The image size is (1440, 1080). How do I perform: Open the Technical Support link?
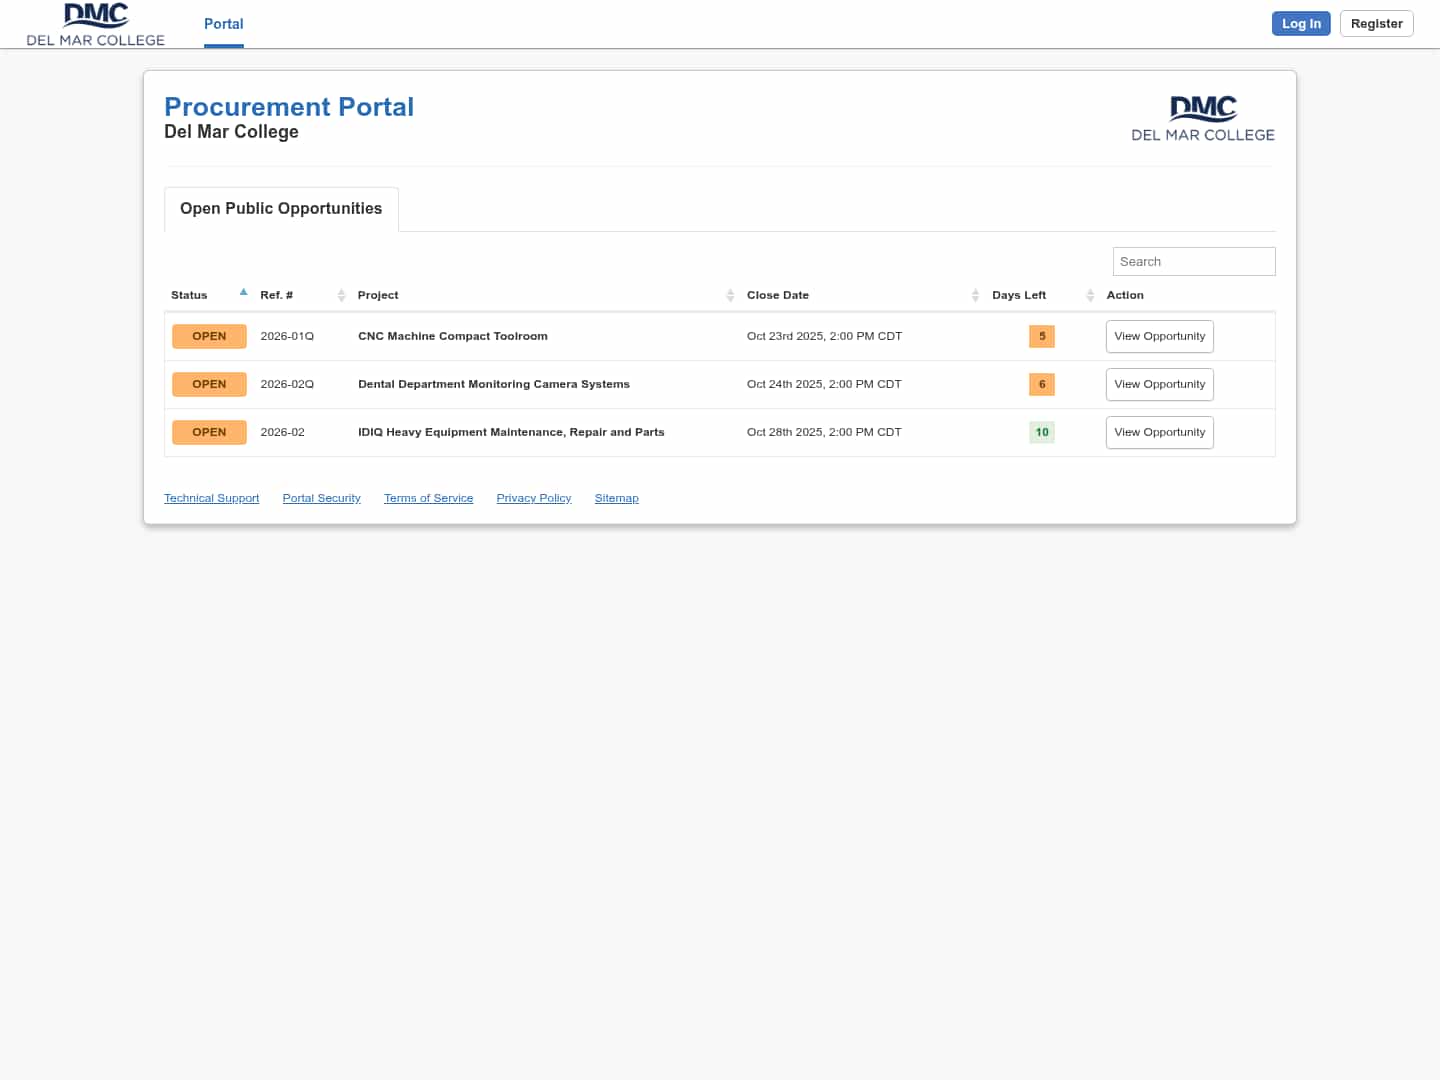coord(211,498)
